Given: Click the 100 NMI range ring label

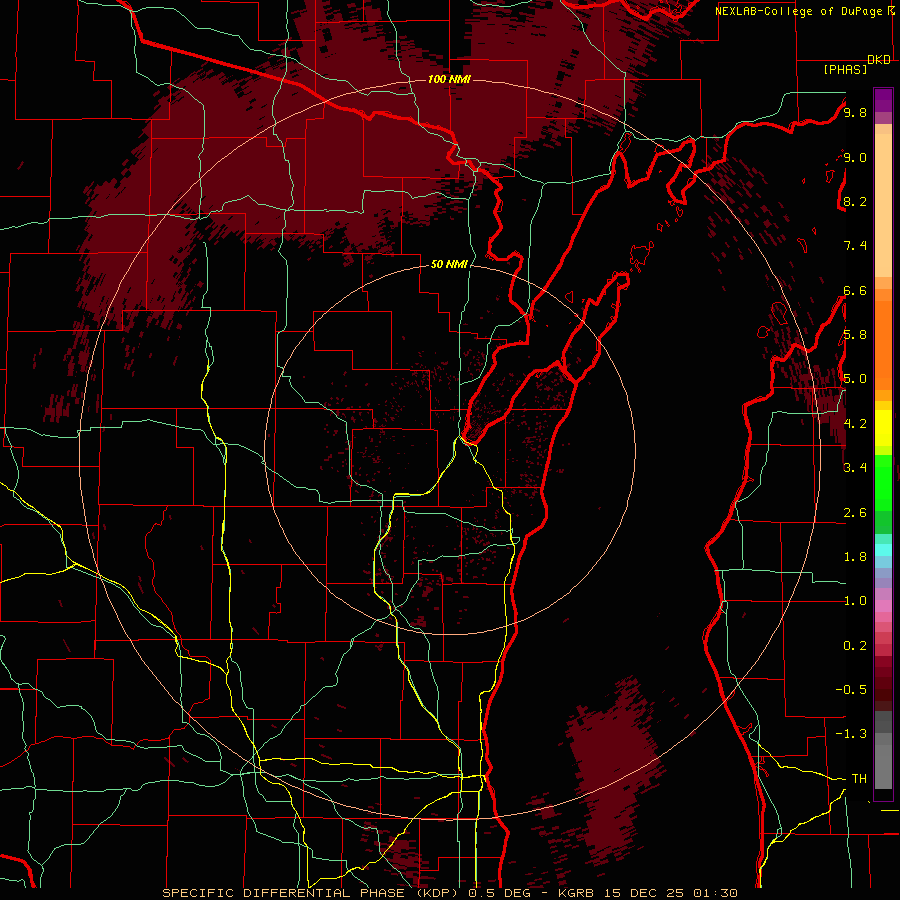Looking at the screenshot, I should (x=449, y=79).
